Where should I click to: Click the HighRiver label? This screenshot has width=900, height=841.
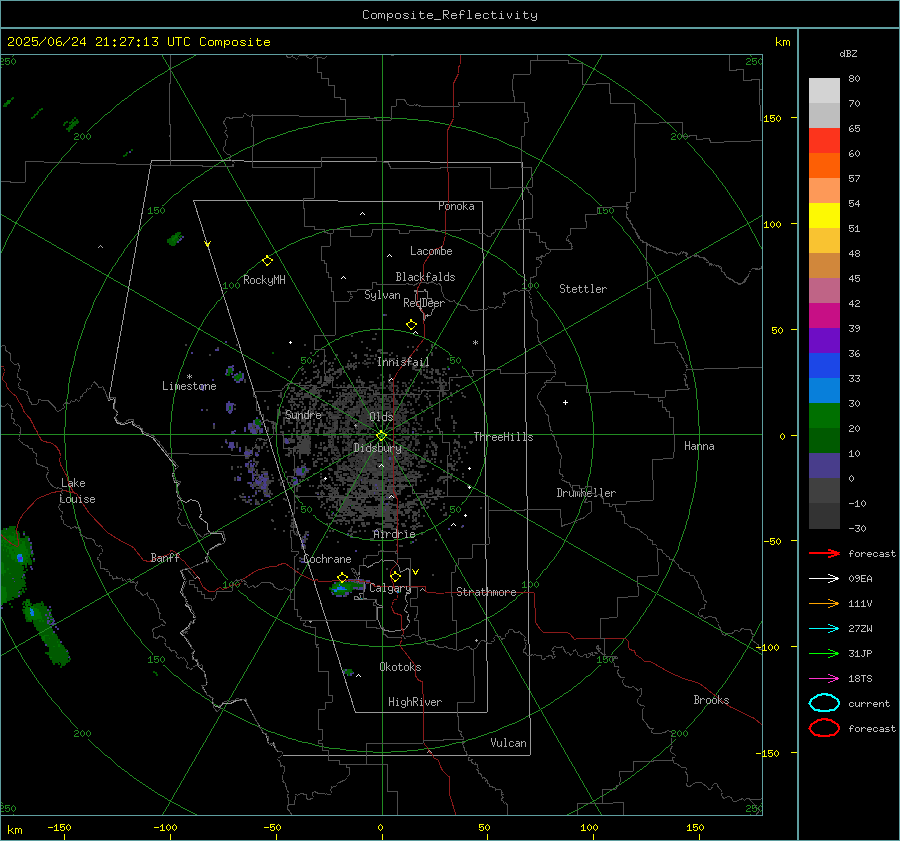(x=415, y=702)
